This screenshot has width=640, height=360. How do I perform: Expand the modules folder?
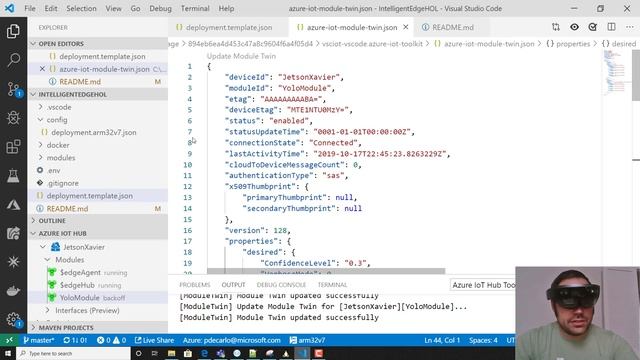coord(98,158)
